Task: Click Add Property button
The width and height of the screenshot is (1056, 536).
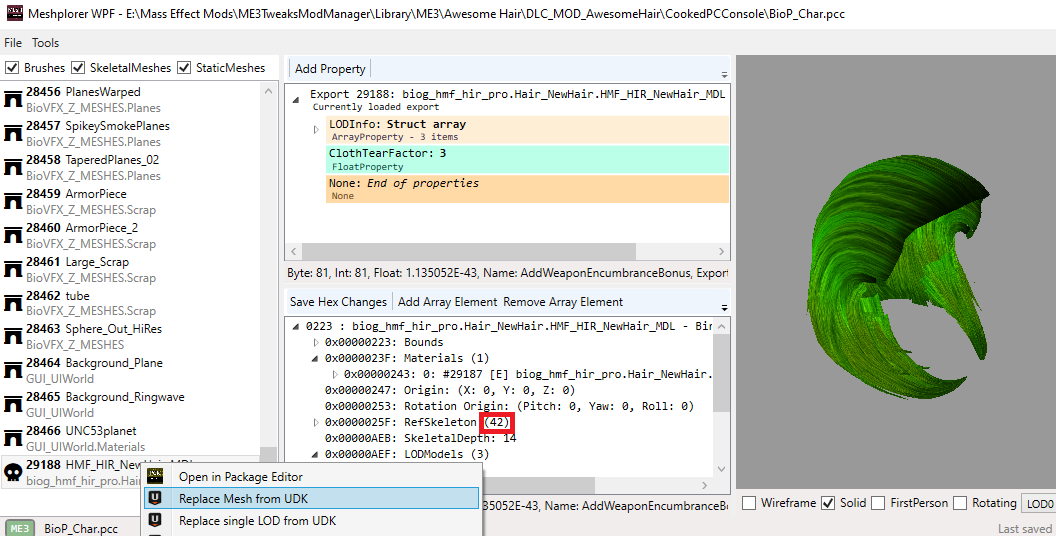Action: click(x=330, y=69)
